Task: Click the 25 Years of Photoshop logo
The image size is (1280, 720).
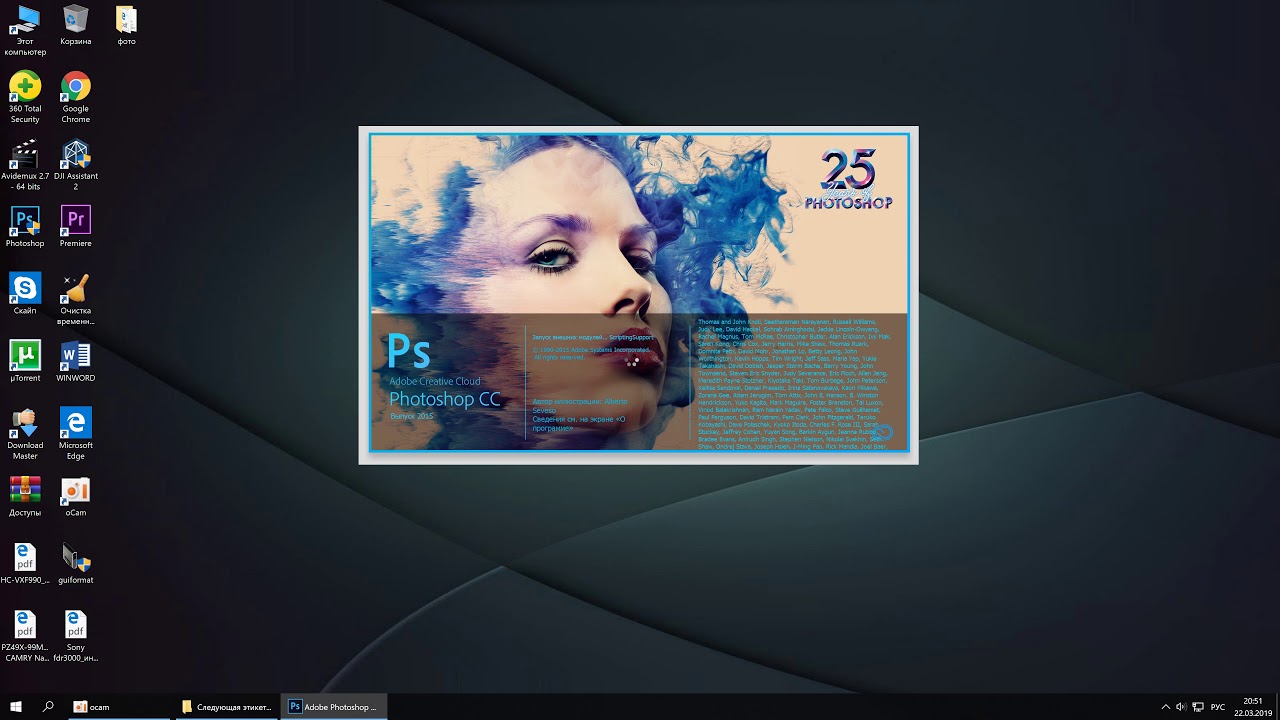Action: 849,179
